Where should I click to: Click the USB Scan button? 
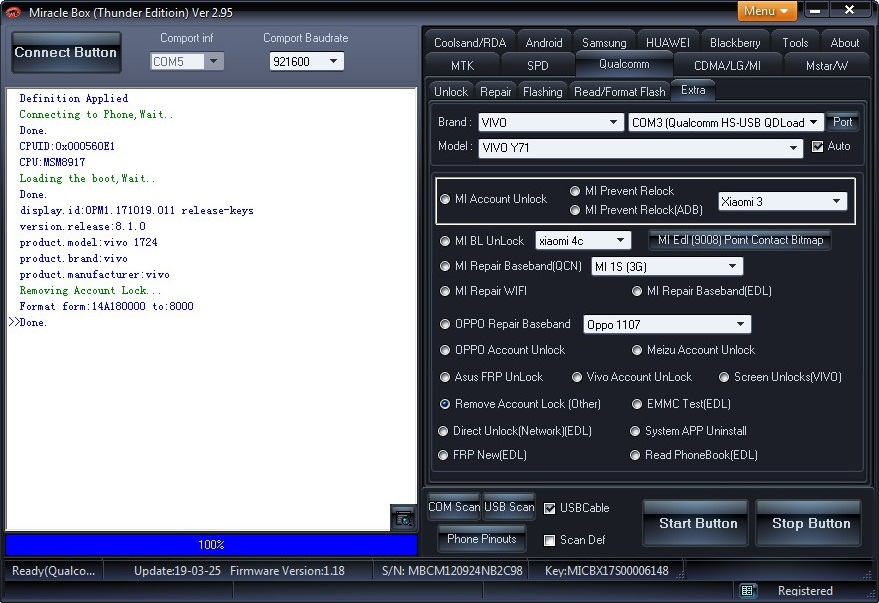point(509,507)
